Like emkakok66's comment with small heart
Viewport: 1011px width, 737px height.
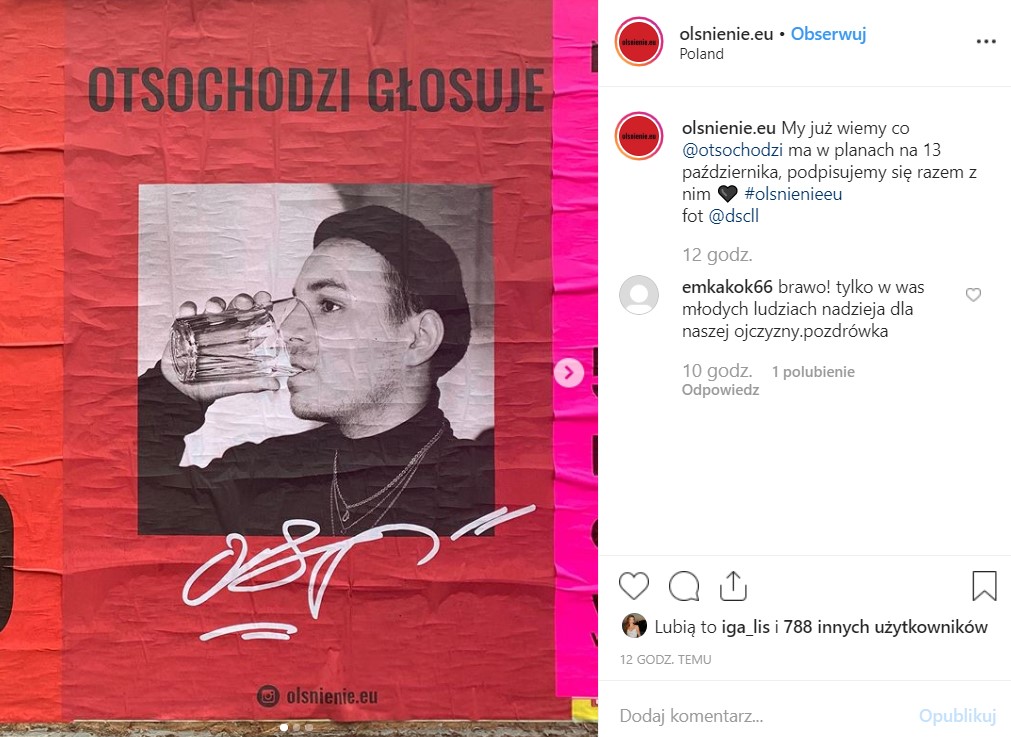click(973, 295)
